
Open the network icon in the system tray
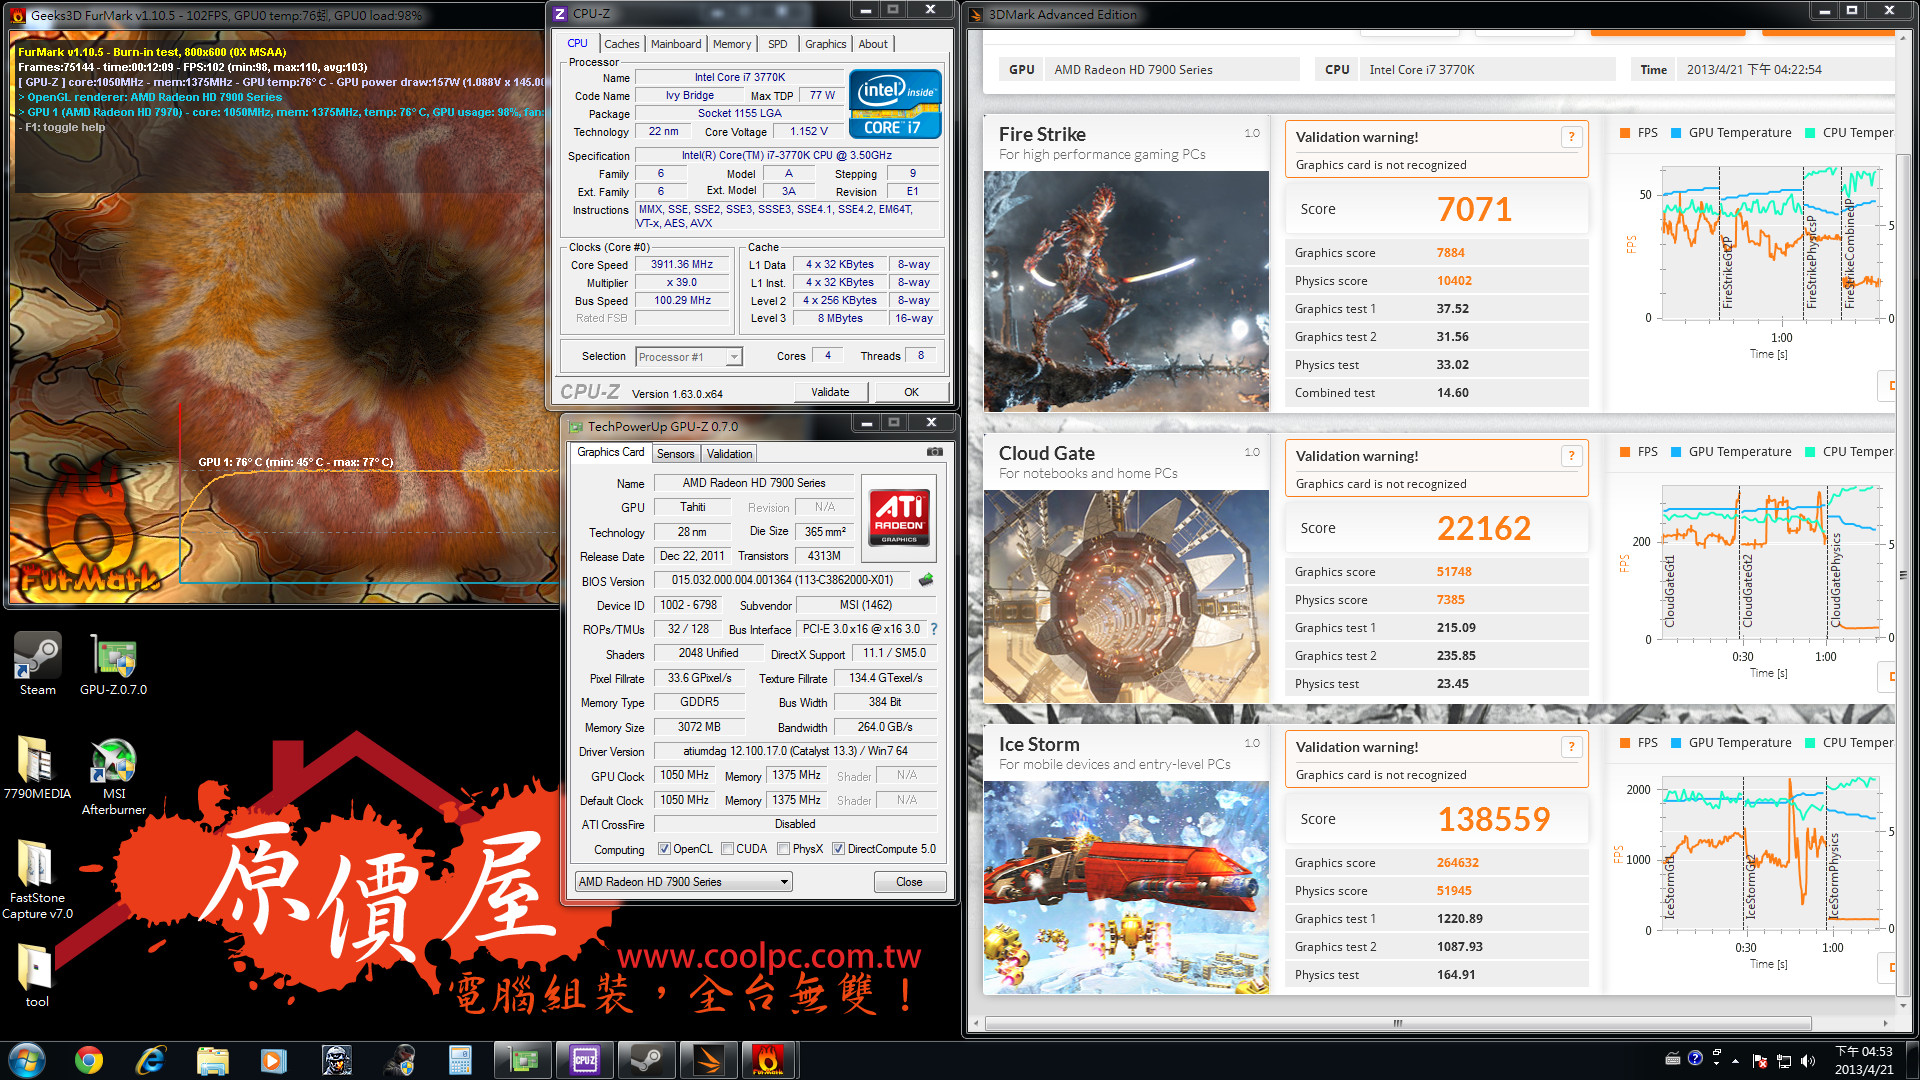[1783, 1061]
